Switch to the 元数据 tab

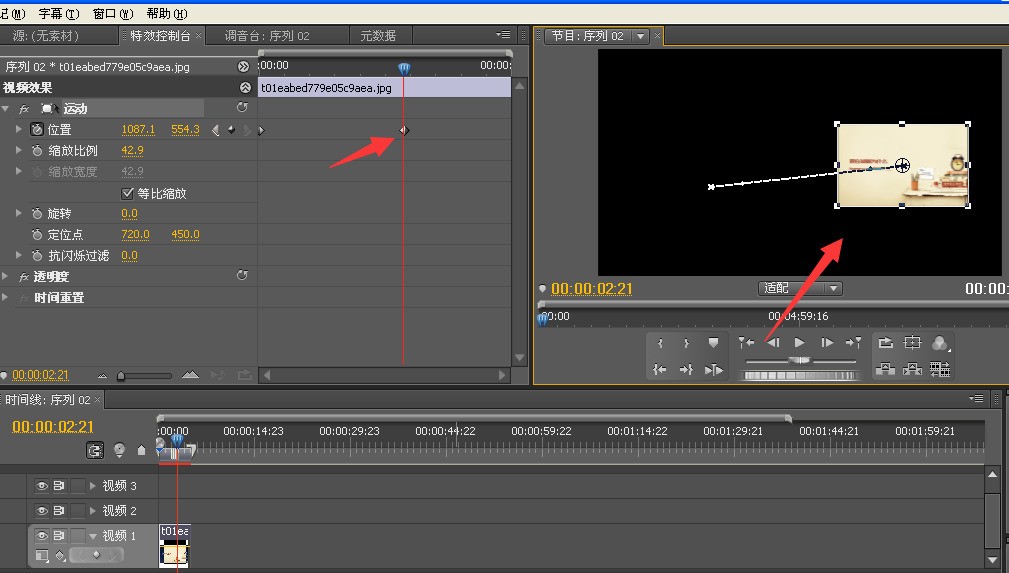(378, 36)
